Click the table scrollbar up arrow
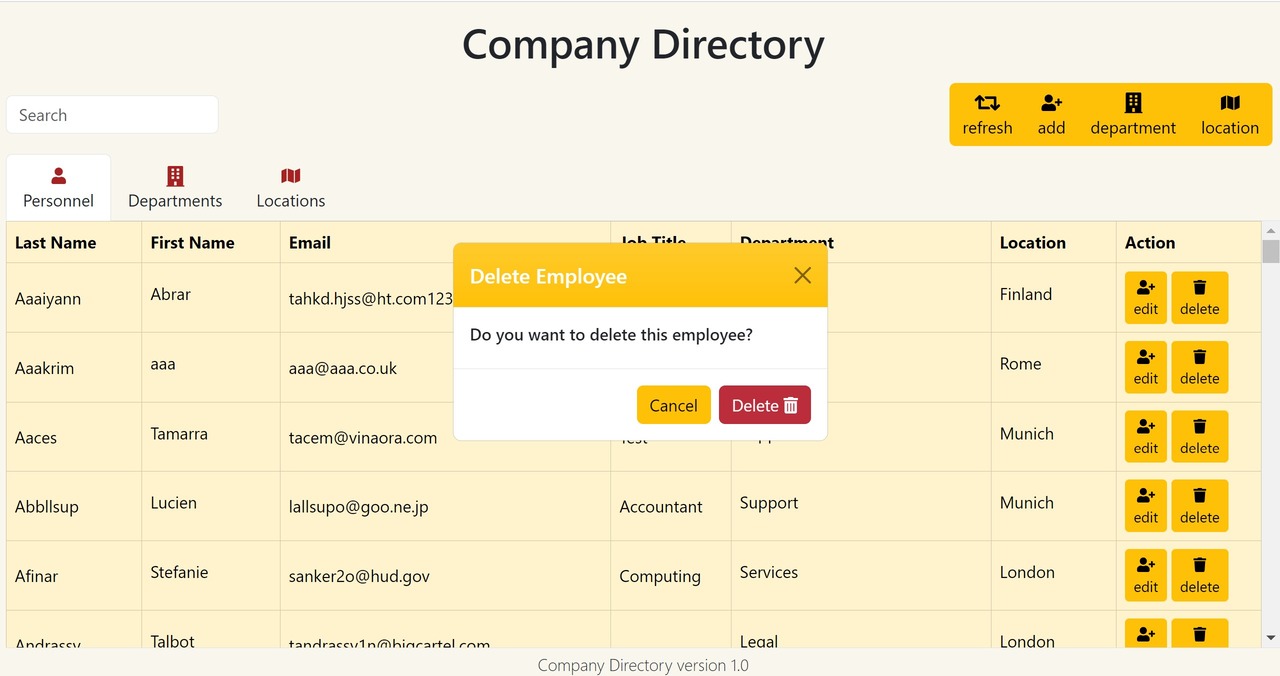 1271,231
